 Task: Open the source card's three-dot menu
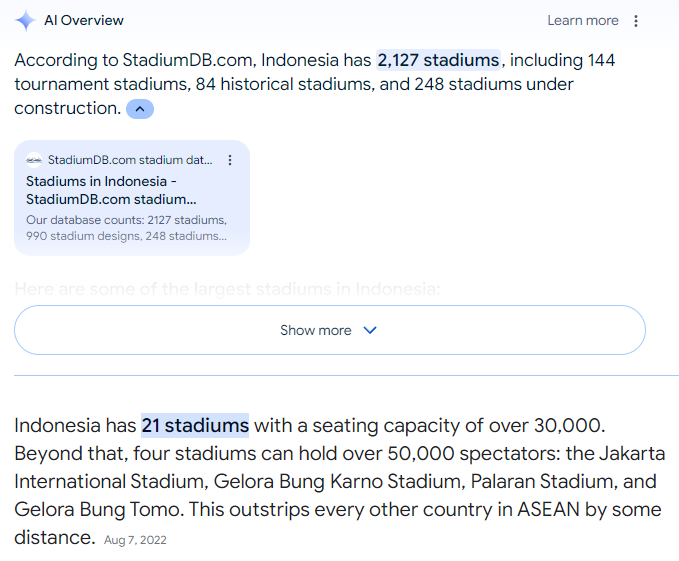tap(230, 160)
